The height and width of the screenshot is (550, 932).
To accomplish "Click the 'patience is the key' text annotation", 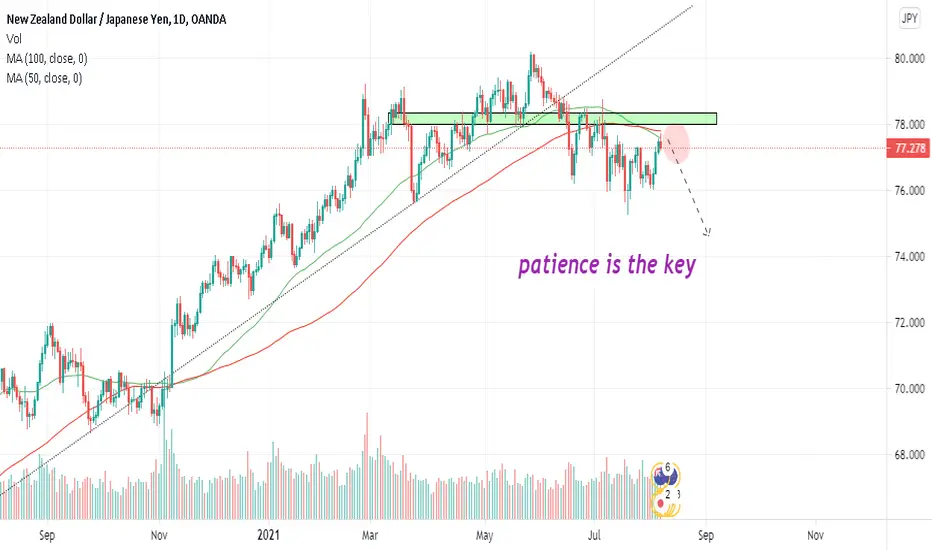I will [x=607, y=265].
